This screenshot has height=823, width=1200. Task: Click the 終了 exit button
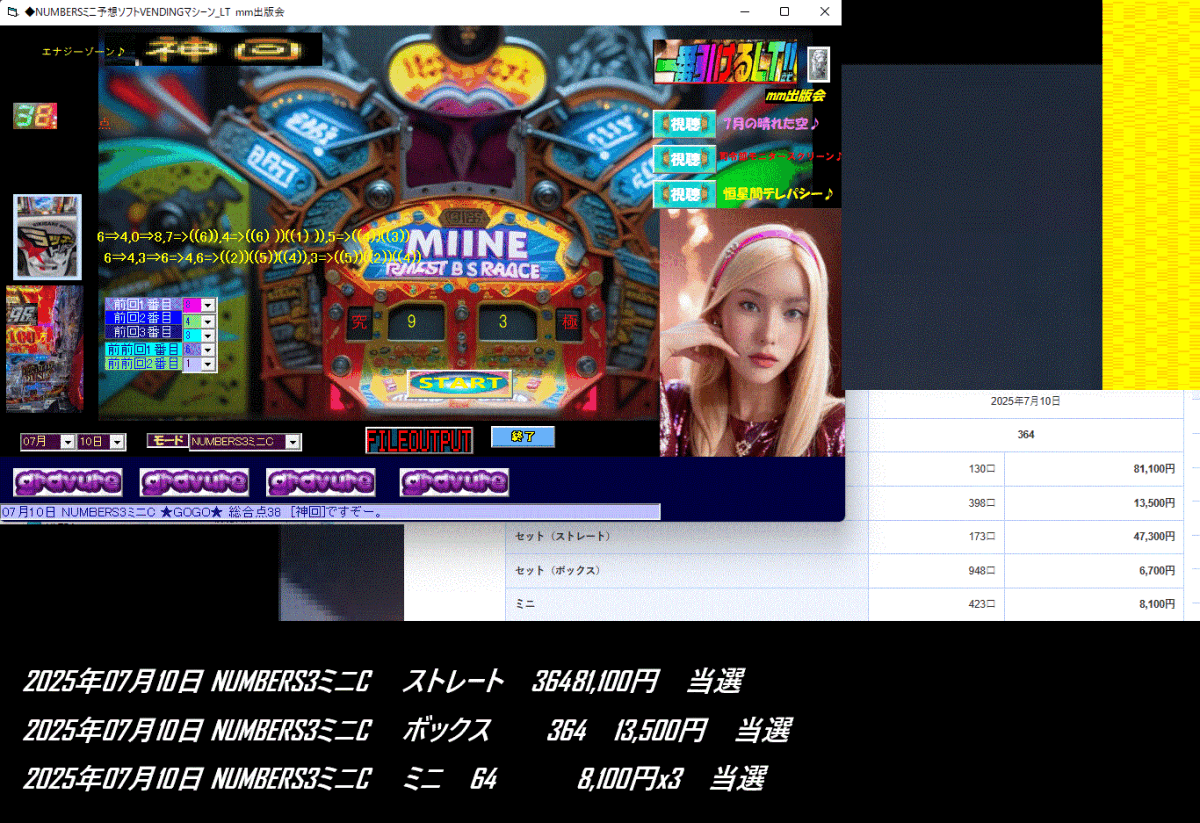[x=522, y=437]
